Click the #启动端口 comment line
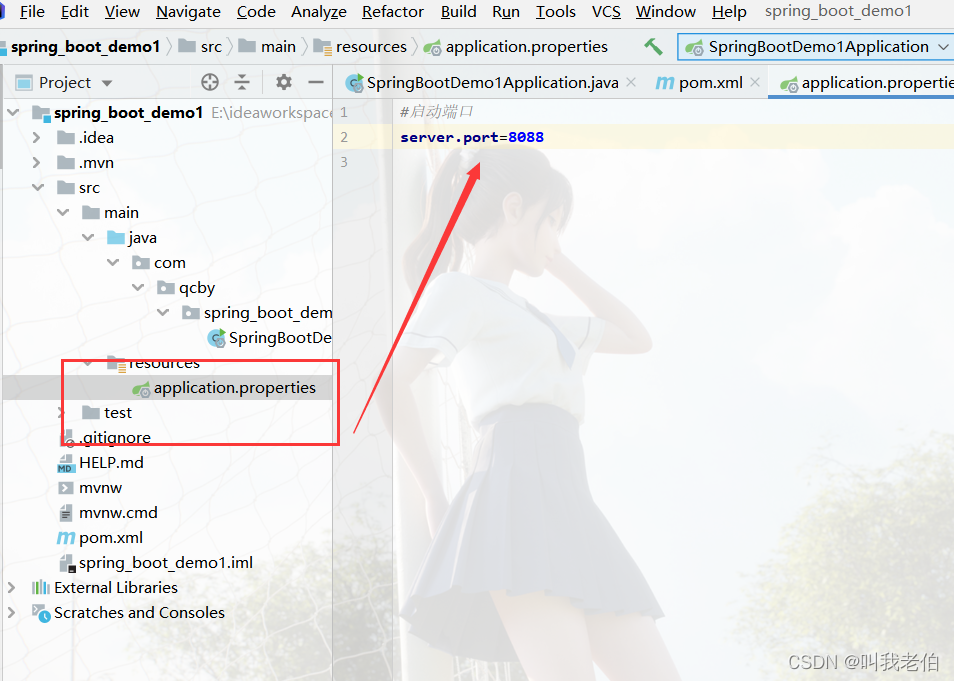The image size is (954, 681). [436, 112]
